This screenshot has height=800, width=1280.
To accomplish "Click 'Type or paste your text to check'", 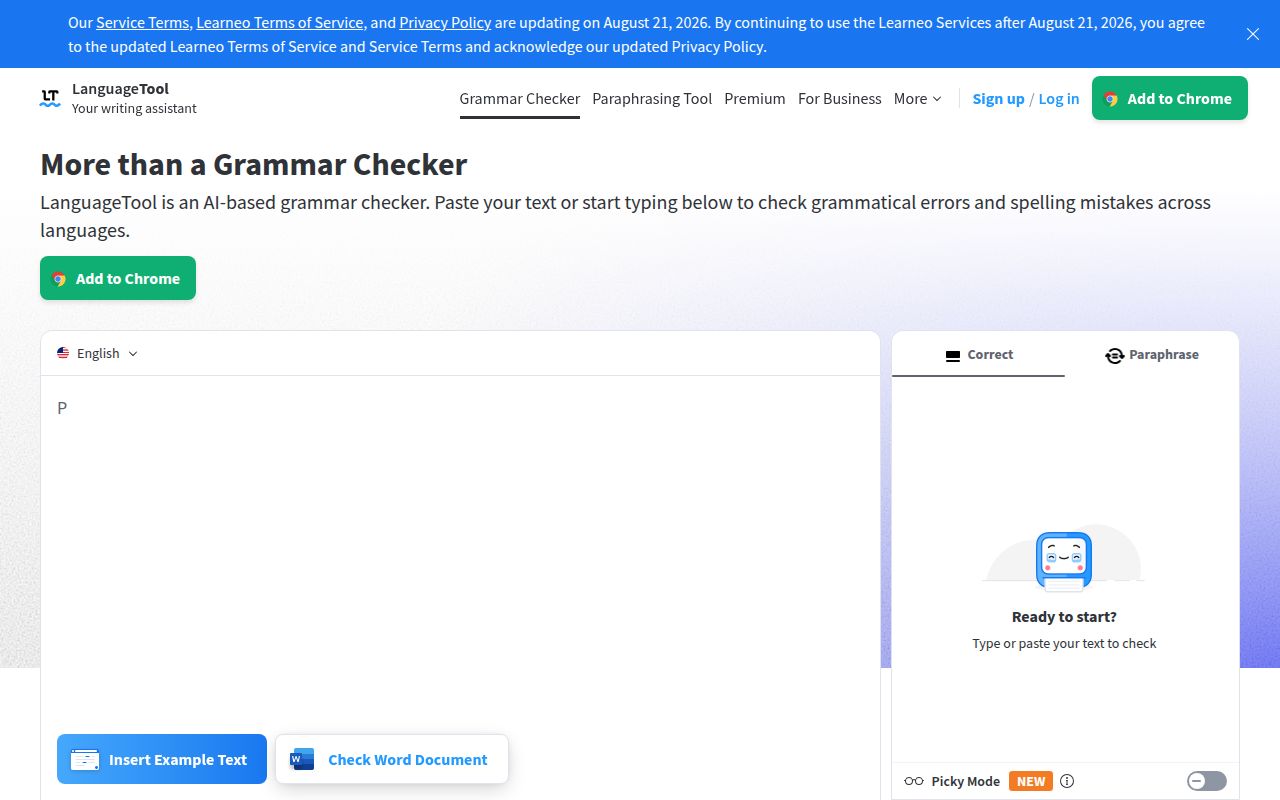I will (x=1064, y=643).
